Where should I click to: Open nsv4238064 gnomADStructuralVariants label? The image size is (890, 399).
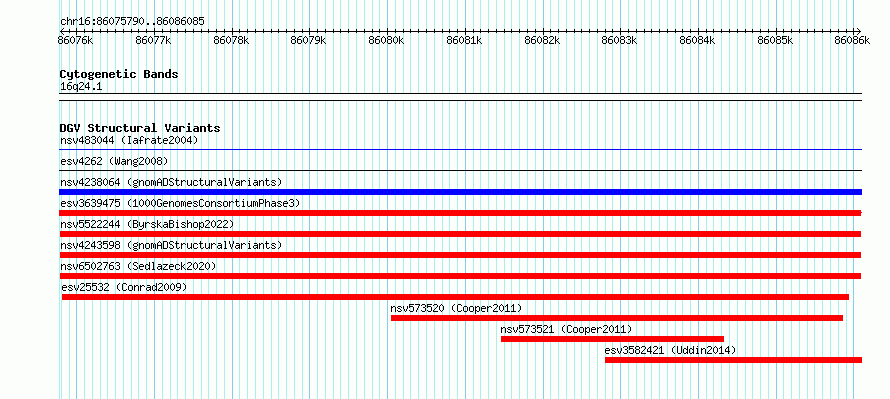pos(171,182)
